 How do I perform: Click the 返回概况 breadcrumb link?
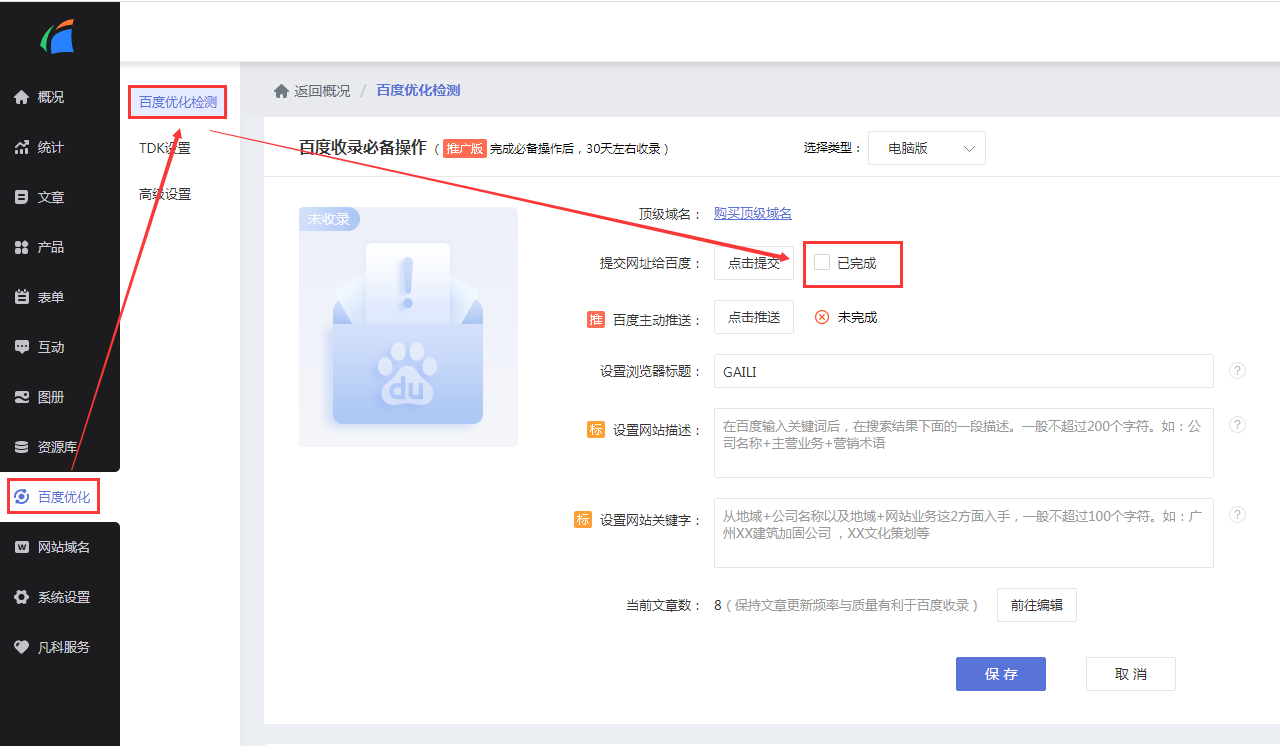point(322,91)
